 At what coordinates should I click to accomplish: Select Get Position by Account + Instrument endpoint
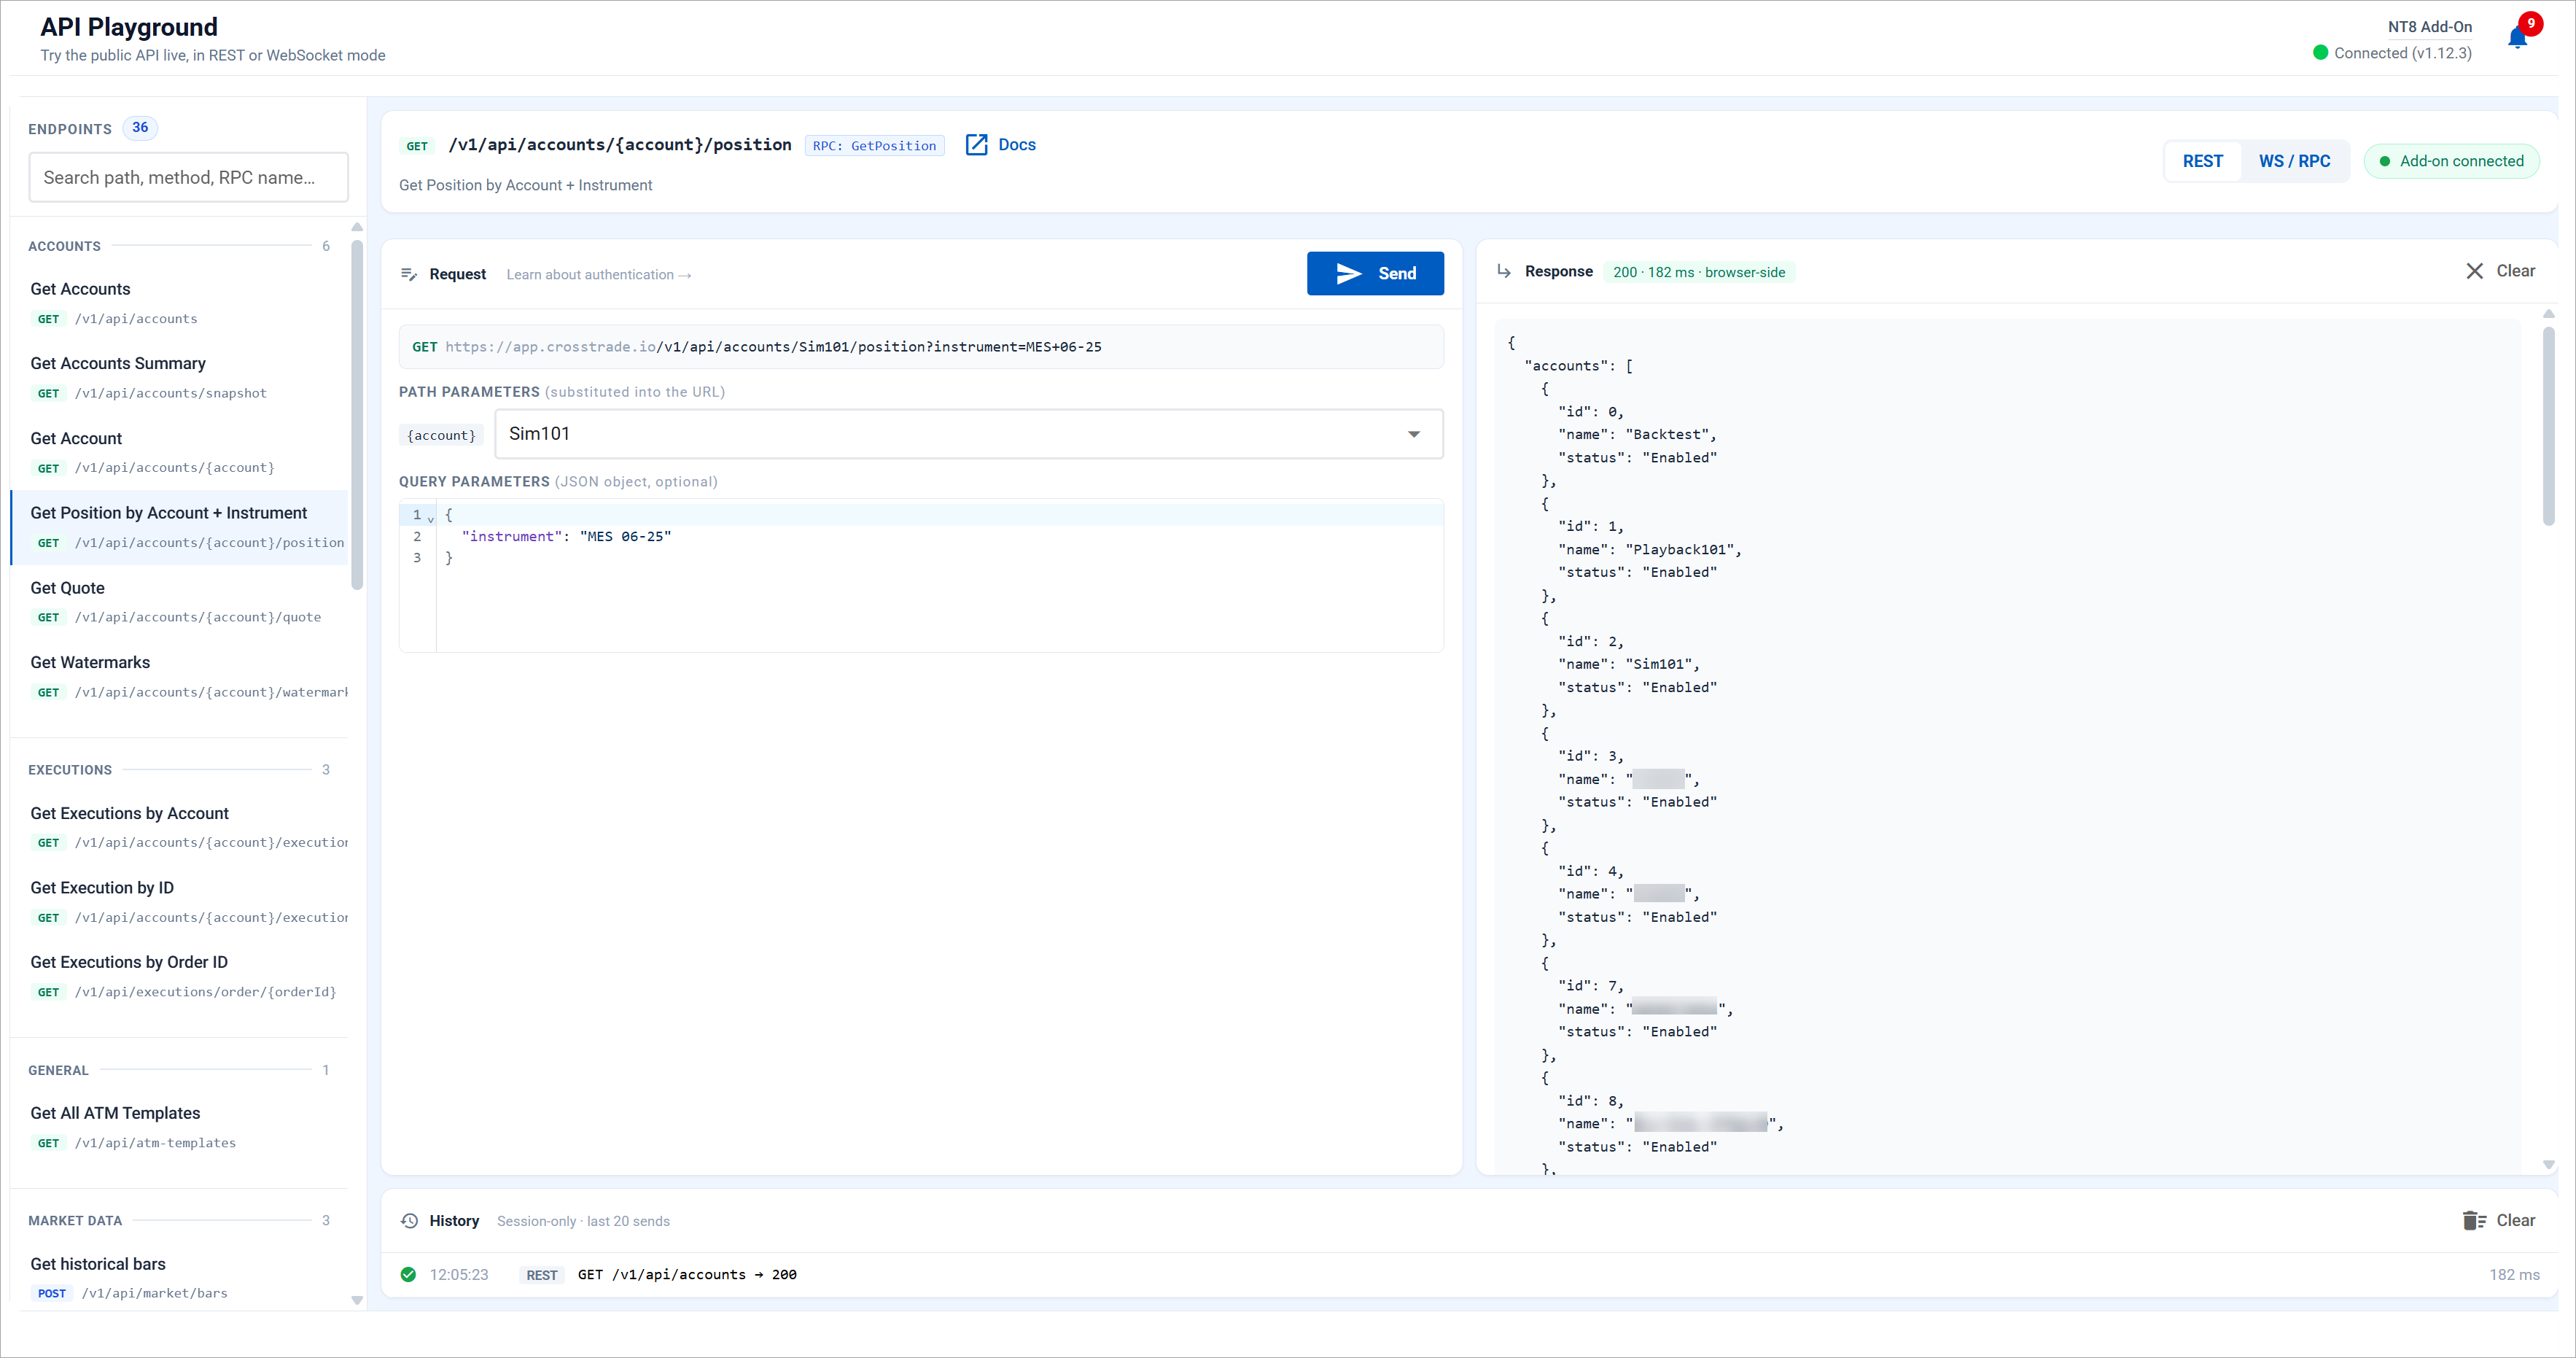(x=180, y=527)
